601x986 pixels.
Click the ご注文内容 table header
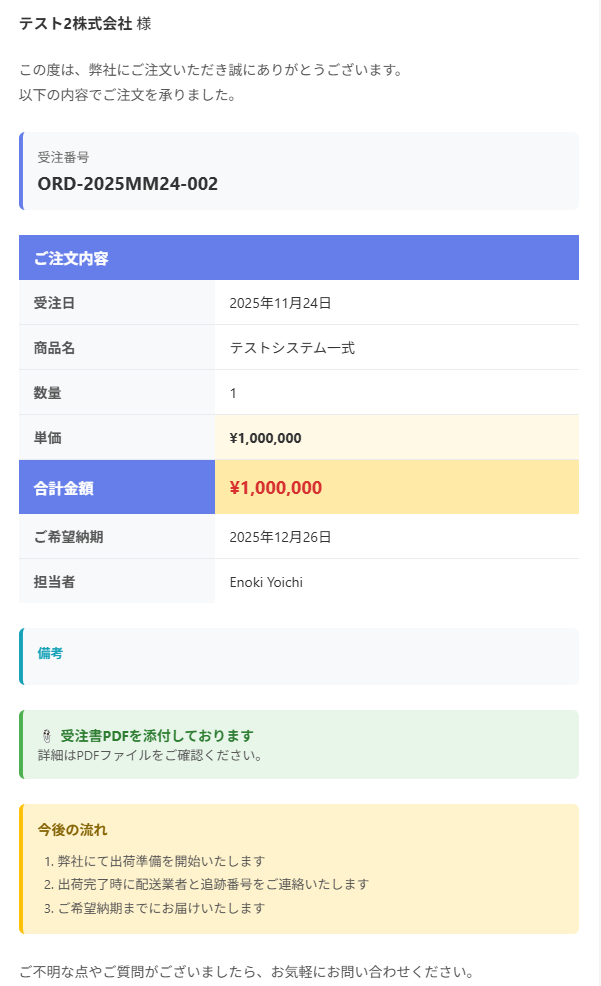[x=71, y=258]
